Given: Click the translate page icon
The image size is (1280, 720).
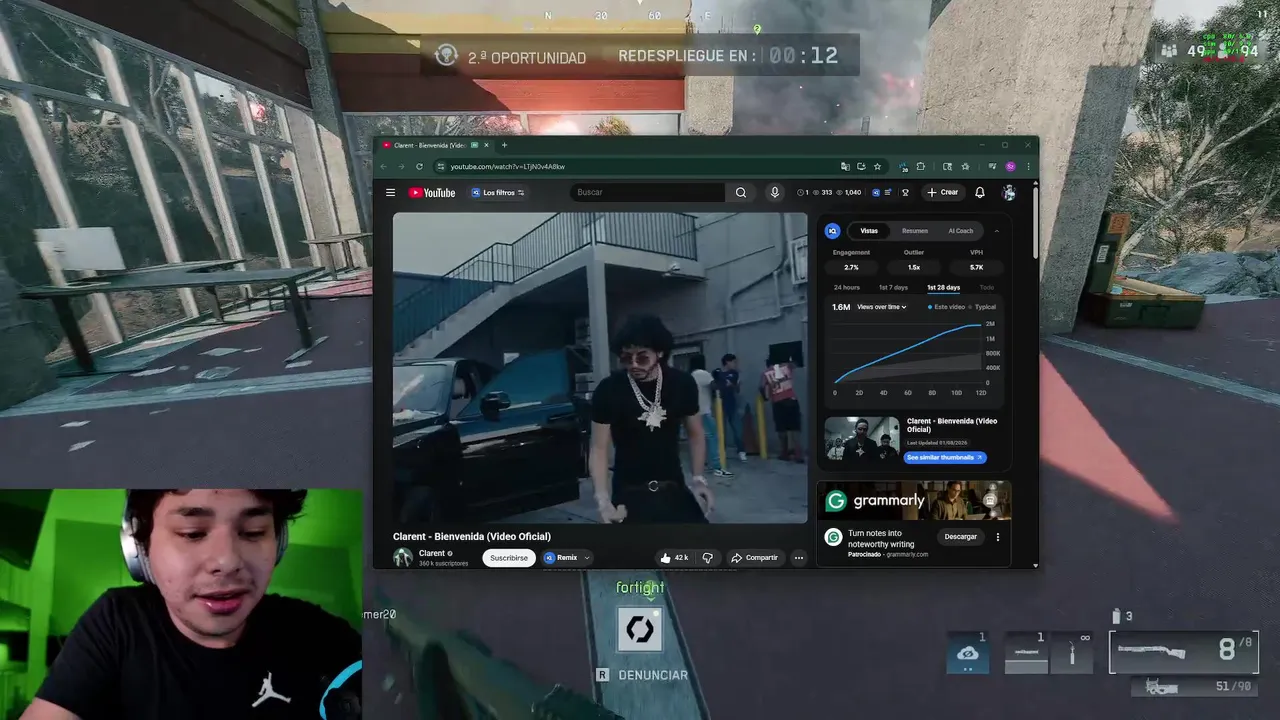Looking at the screenshot, I should point(845,167).
